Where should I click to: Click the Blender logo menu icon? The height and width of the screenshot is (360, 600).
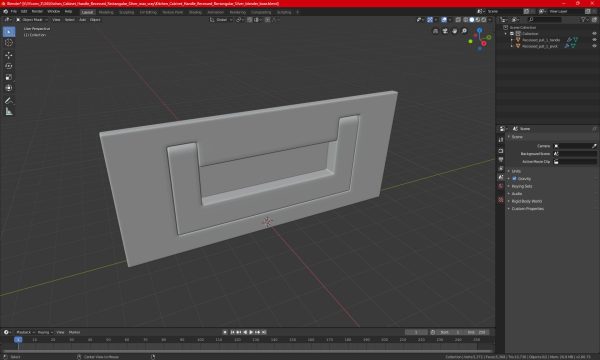tap(5, 11)
